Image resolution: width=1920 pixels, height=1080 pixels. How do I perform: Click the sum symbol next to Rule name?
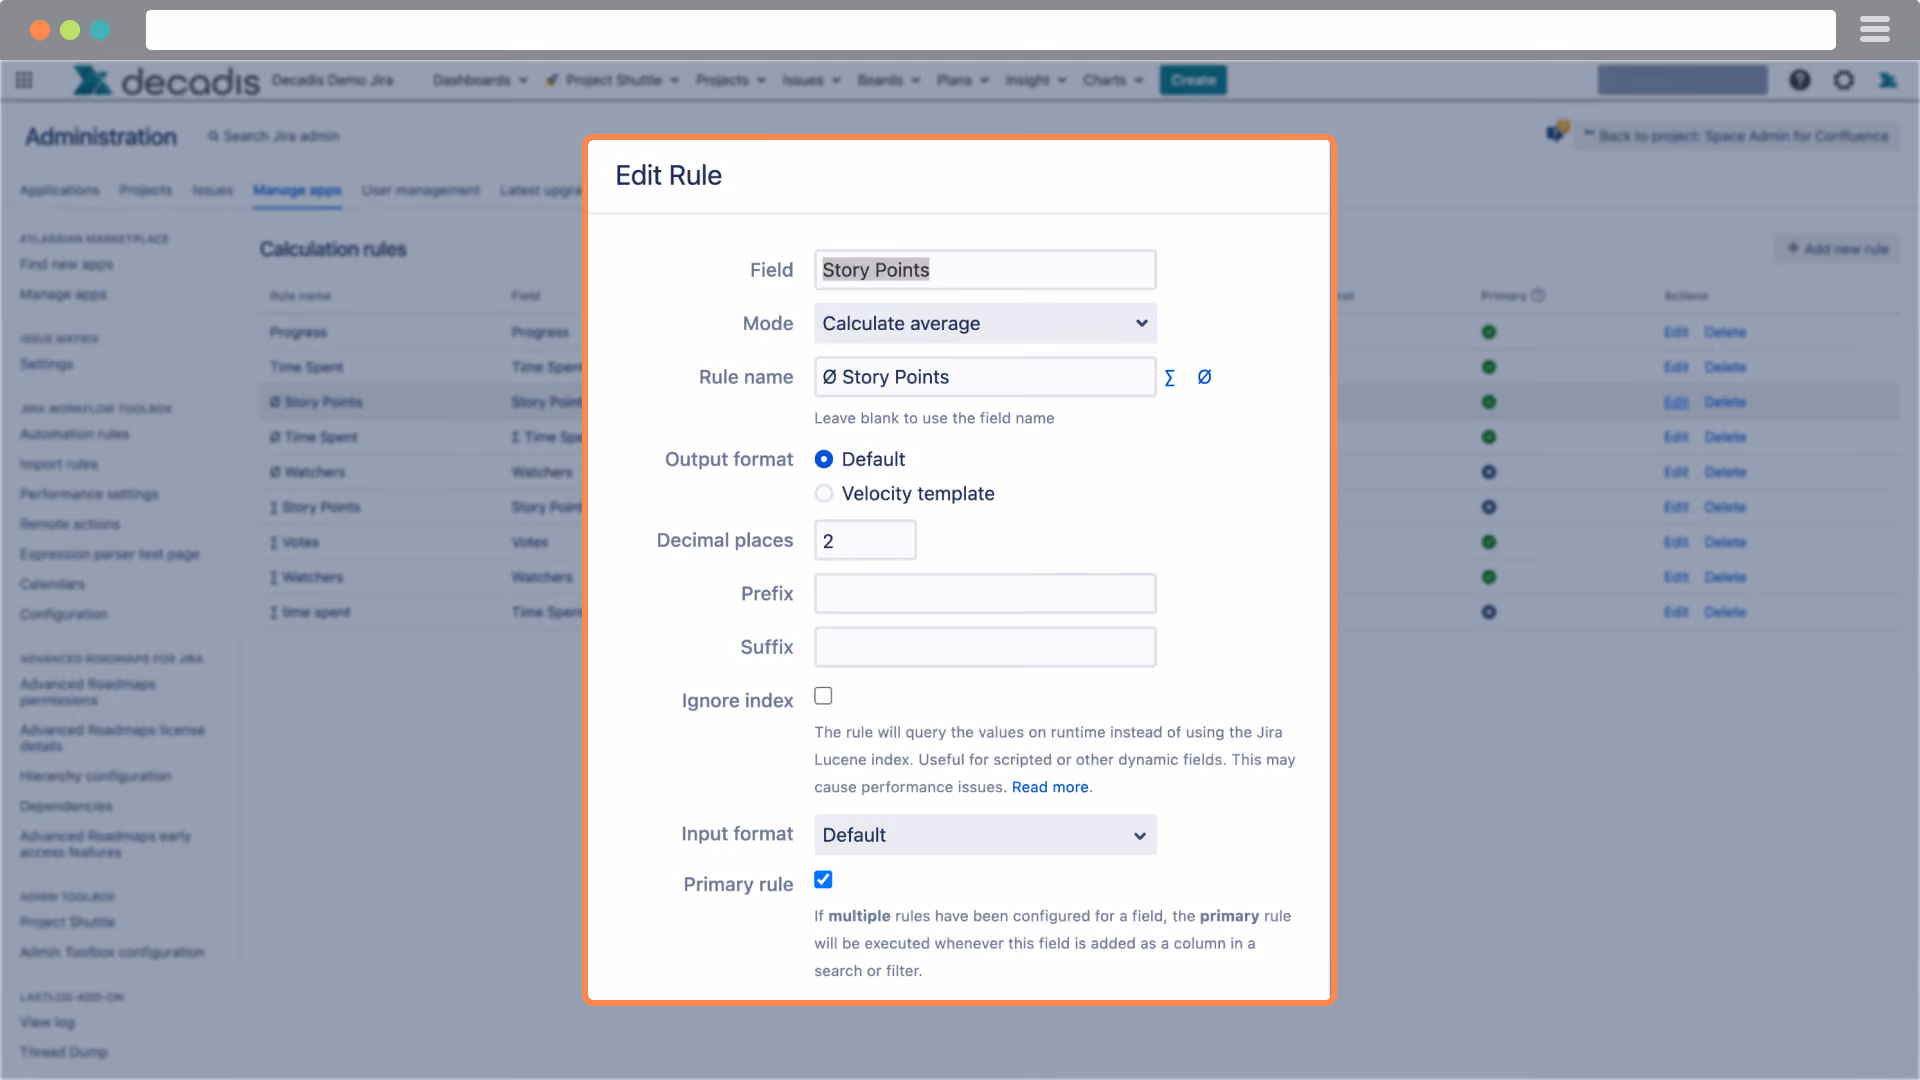[x=1169, y=378]
